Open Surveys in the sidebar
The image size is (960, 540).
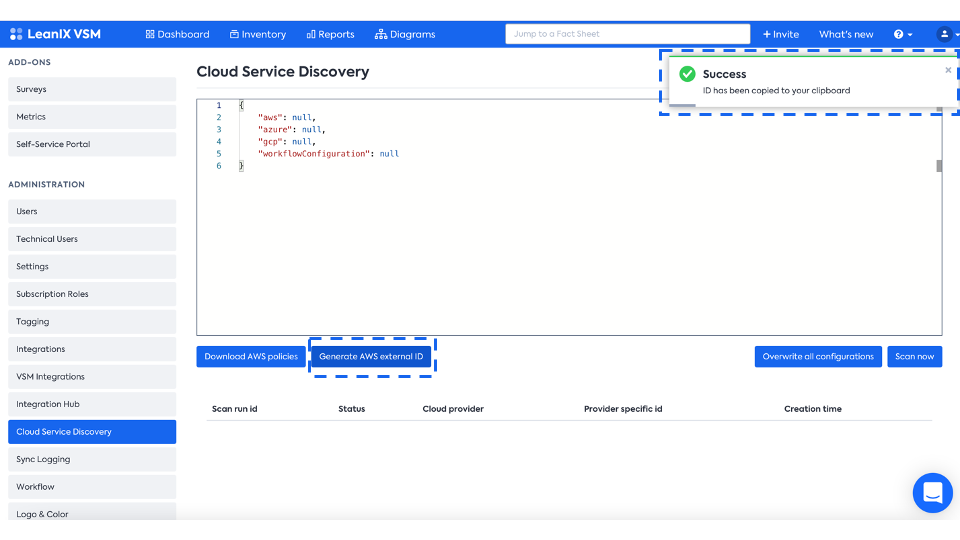(x=92, y=89)
